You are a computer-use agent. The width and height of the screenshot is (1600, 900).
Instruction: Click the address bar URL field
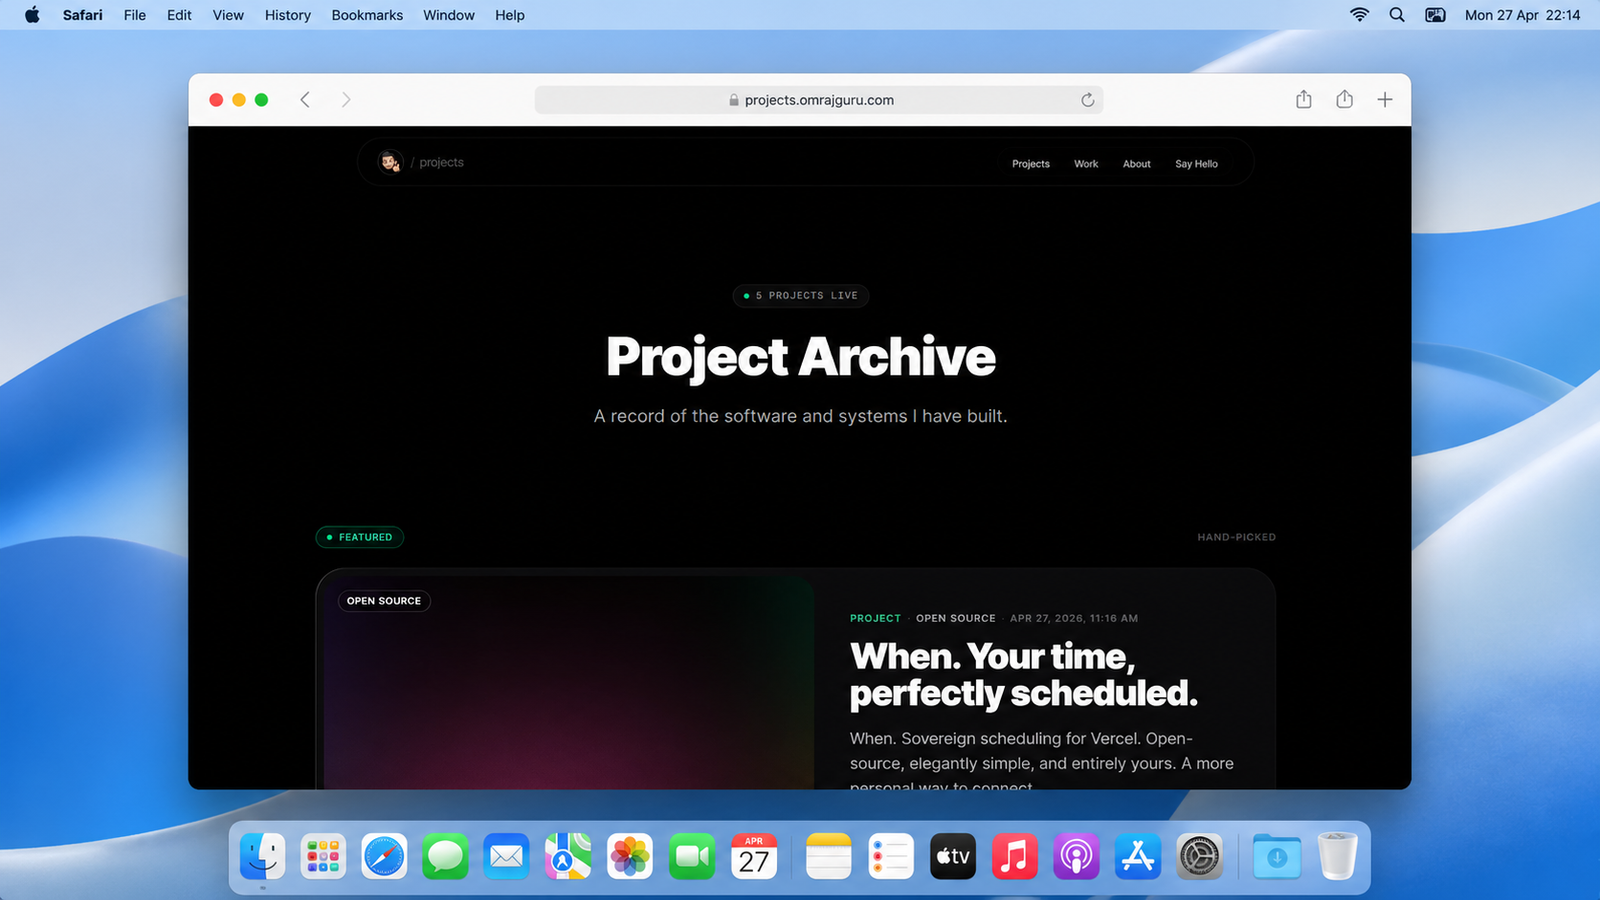tap(819, 100)
